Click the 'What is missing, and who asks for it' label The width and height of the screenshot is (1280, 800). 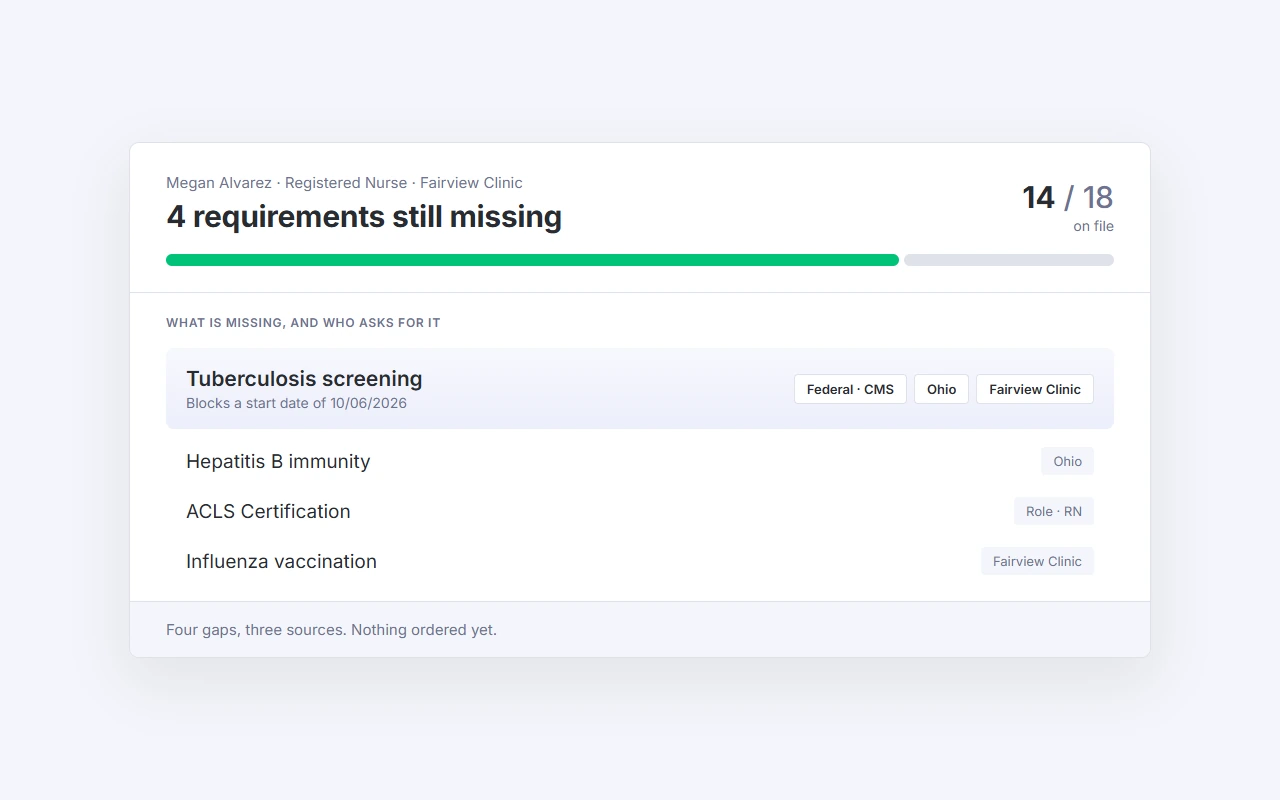303,323
